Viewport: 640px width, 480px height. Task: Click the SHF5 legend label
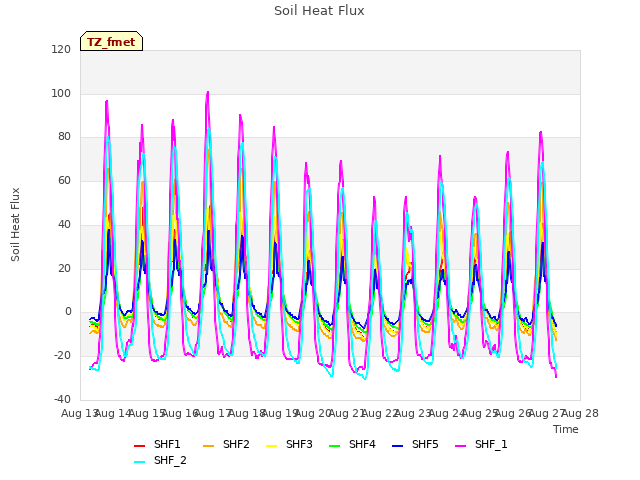425,444
